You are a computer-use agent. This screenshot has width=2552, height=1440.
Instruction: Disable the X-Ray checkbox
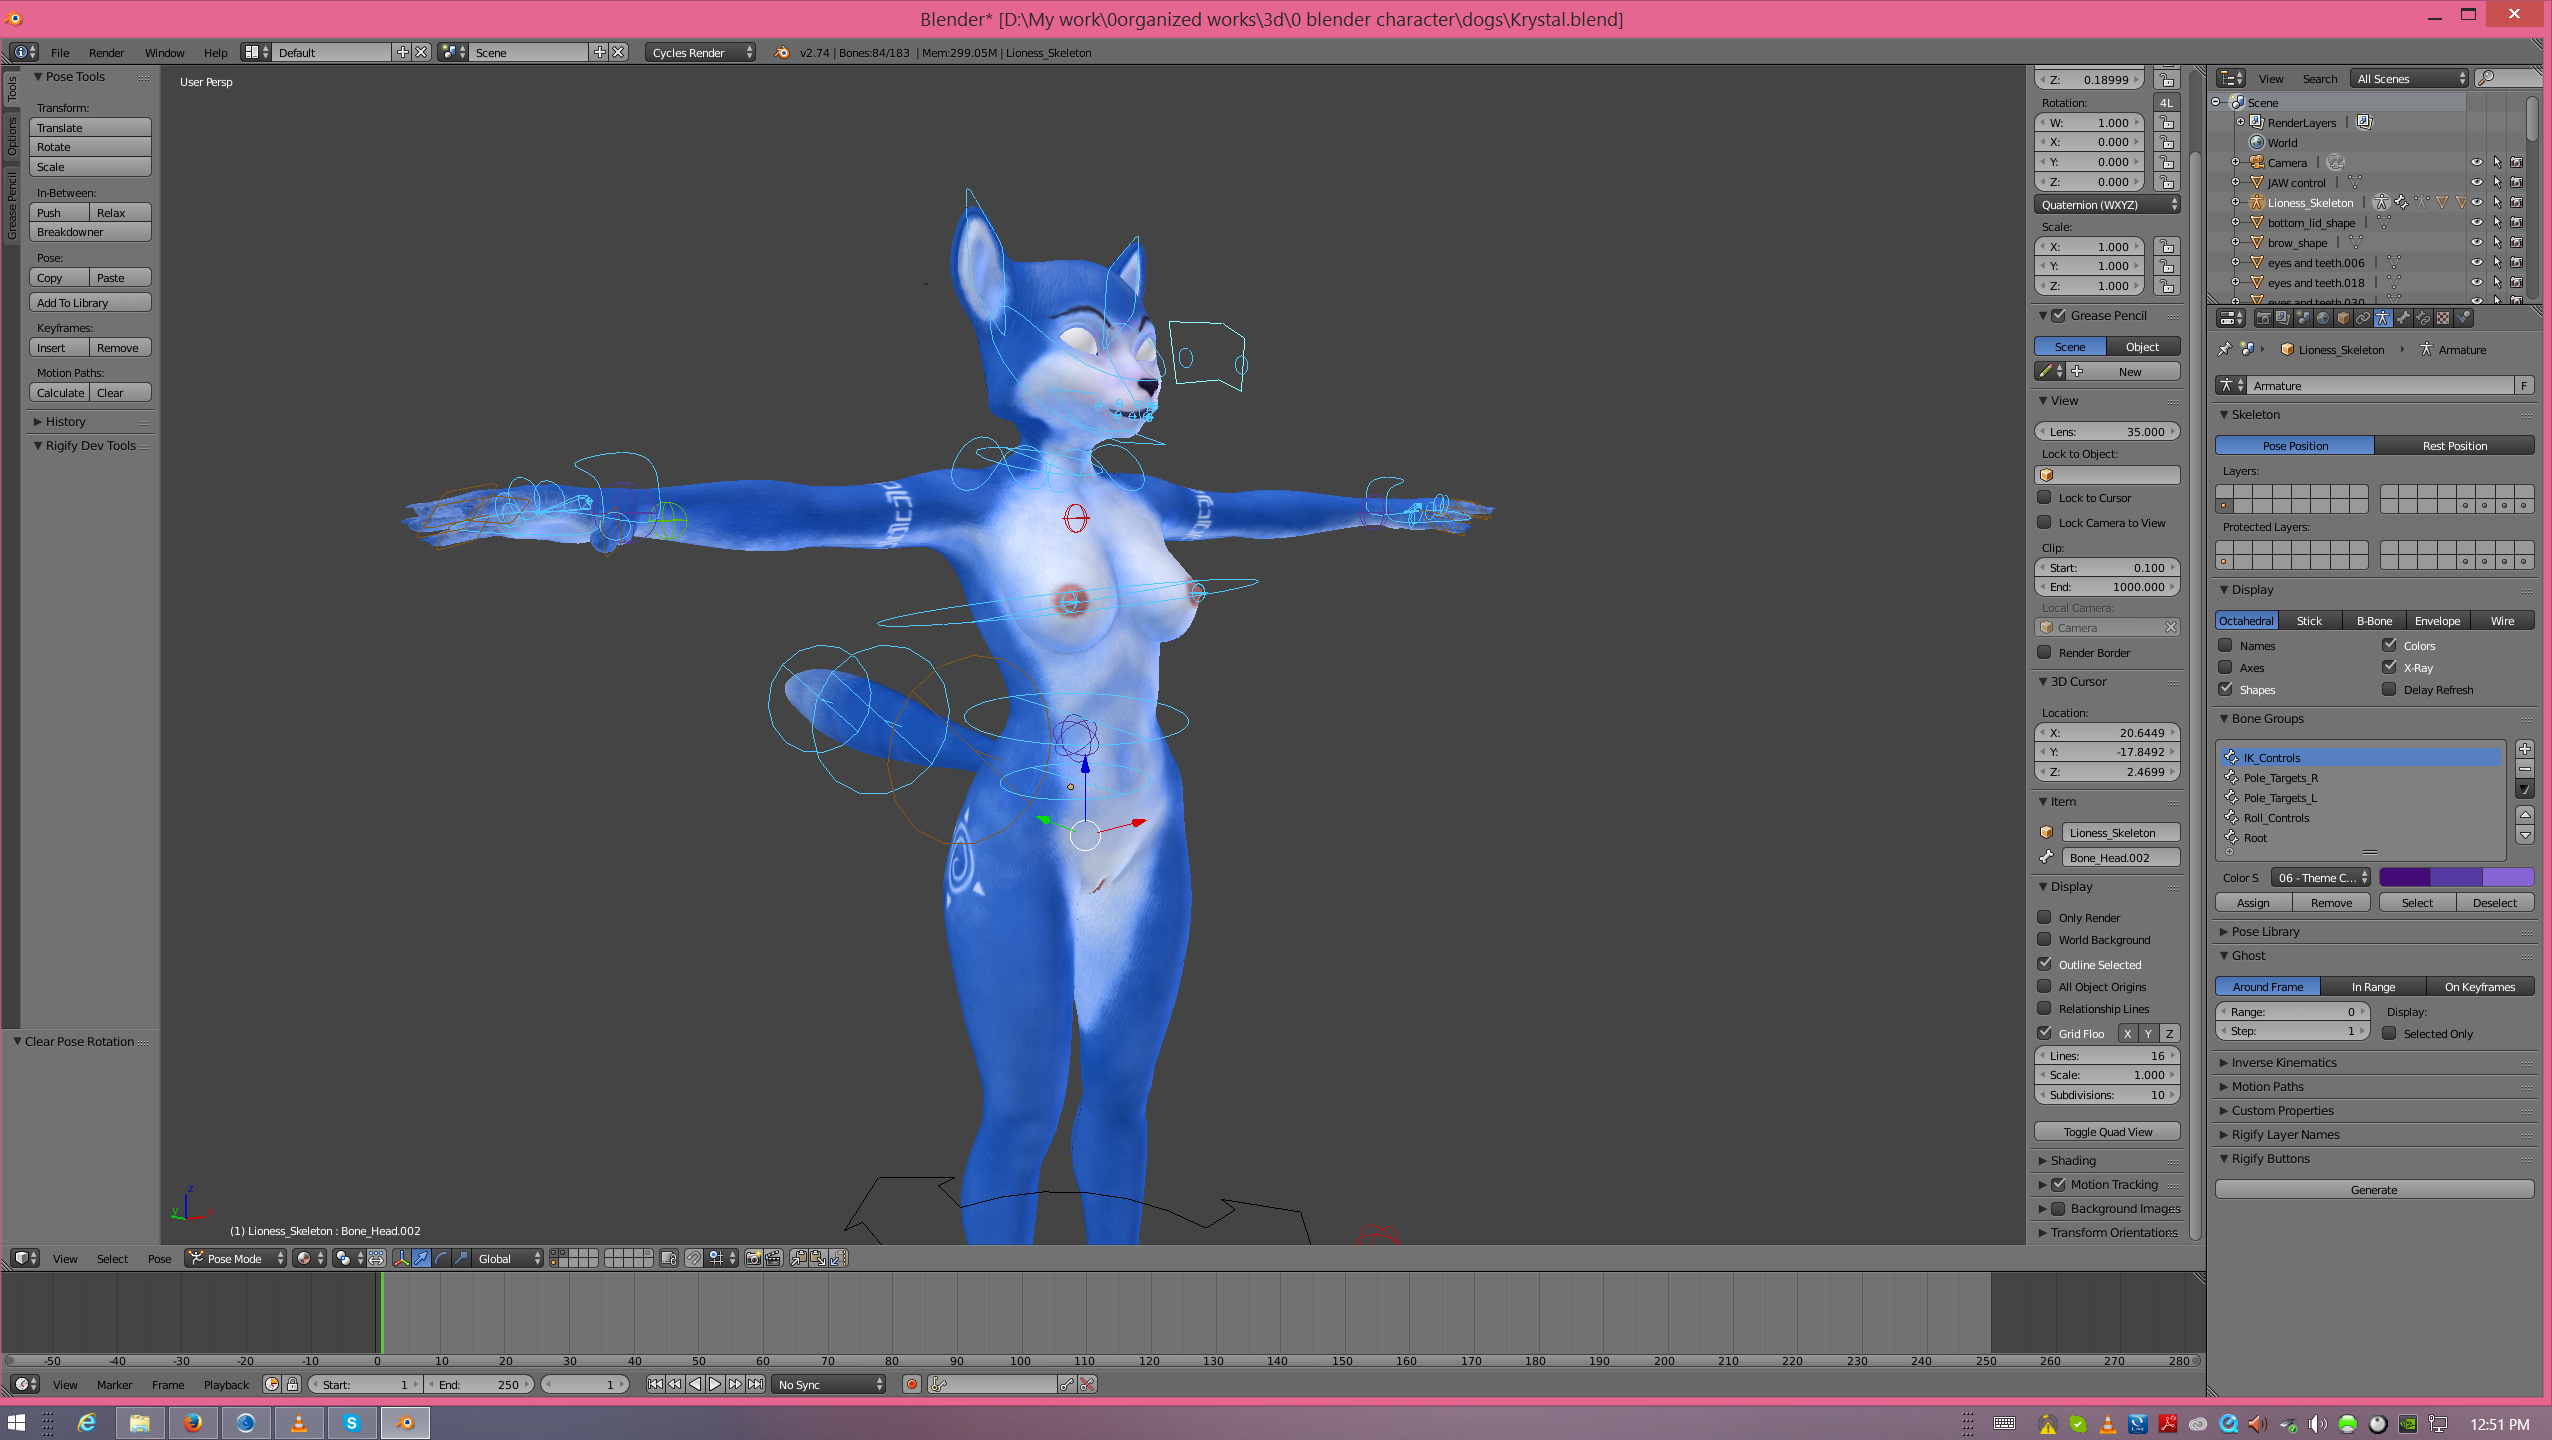click(2389, 667)
